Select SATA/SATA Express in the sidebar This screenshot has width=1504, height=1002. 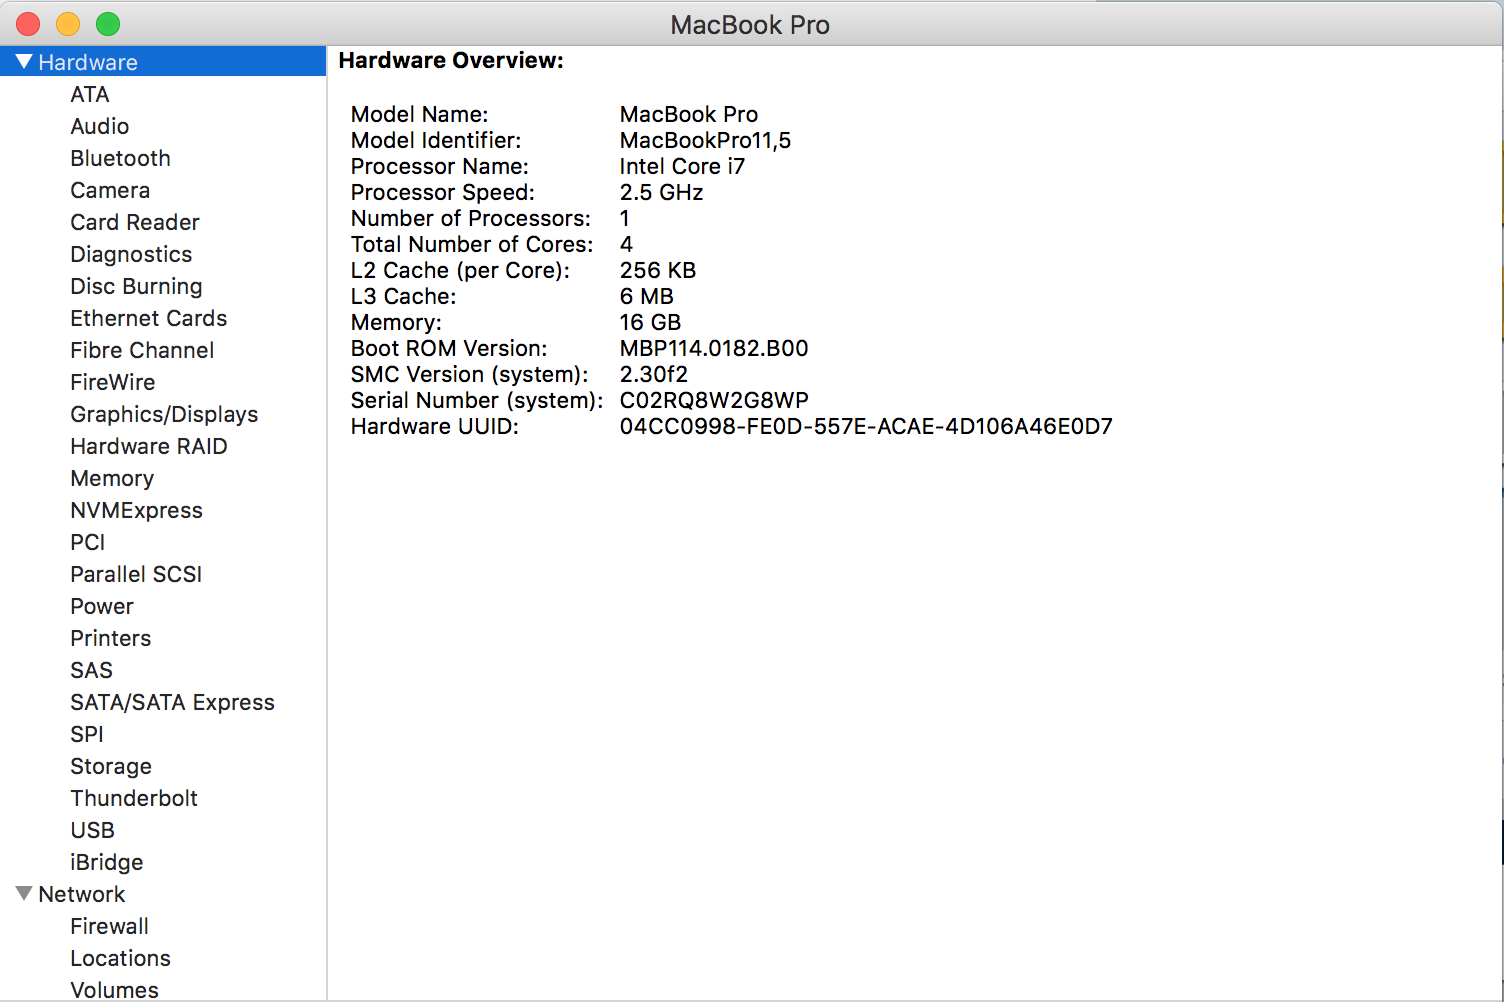click(x=172, y=702)
